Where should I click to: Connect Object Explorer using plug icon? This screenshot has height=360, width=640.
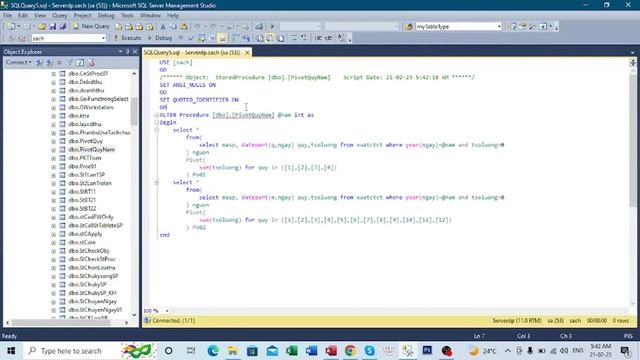click(39, 62)
